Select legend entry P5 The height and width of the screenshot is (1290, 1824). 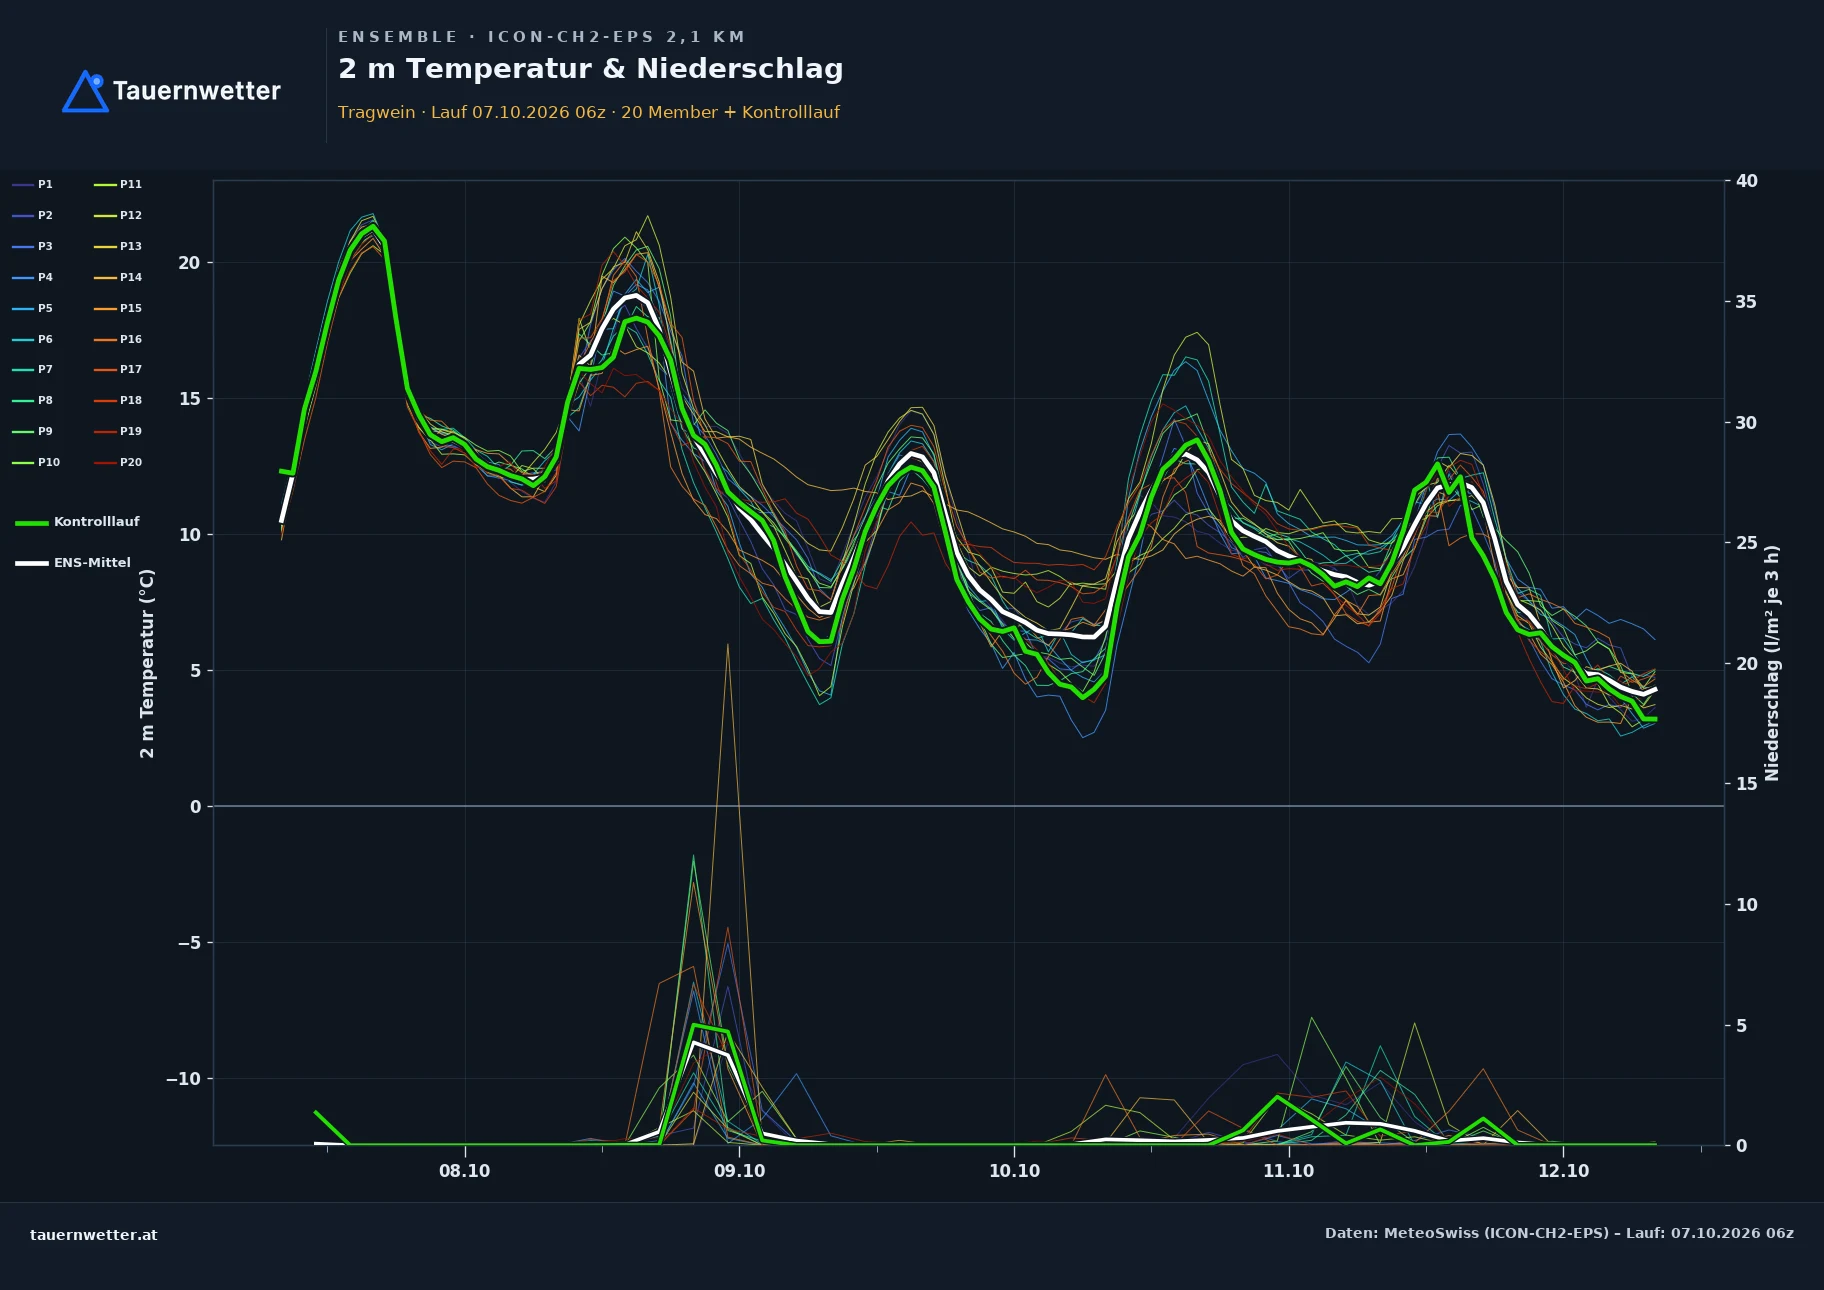33,308
